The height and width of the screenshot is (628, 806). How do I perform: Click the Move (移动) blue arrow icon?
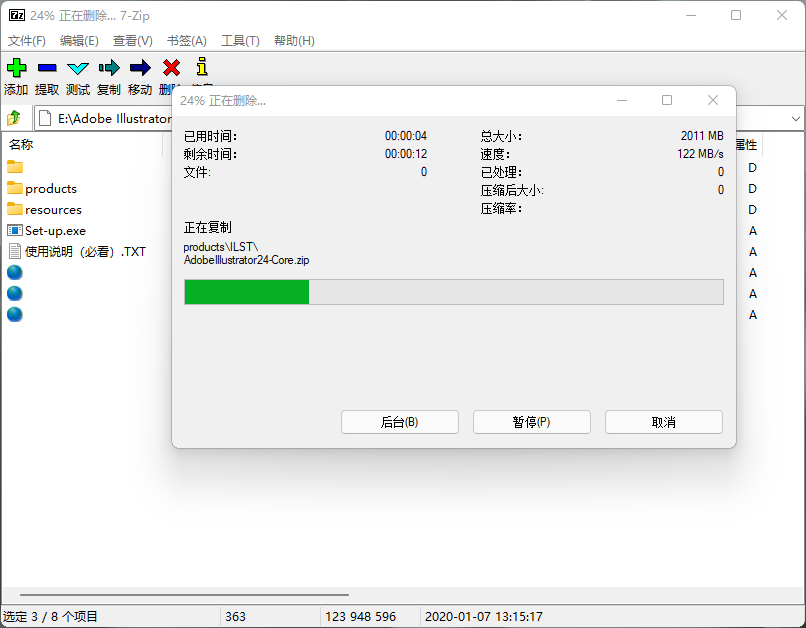[140, 68]
